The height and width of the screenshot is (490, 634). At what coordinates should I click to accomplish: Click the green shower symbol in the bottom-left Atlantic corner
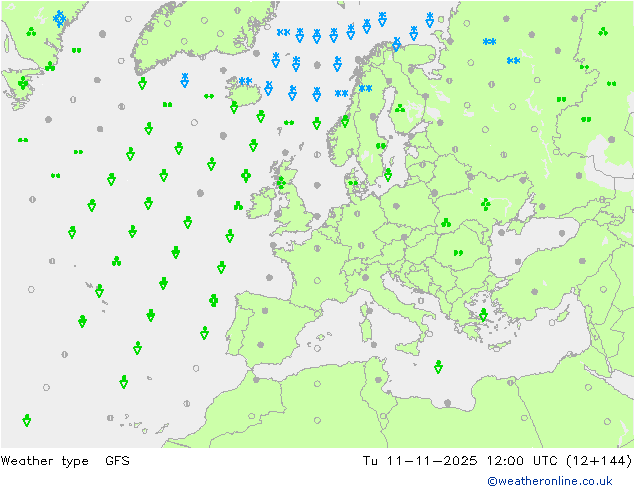pyautogui.click(x=27, y=420)
